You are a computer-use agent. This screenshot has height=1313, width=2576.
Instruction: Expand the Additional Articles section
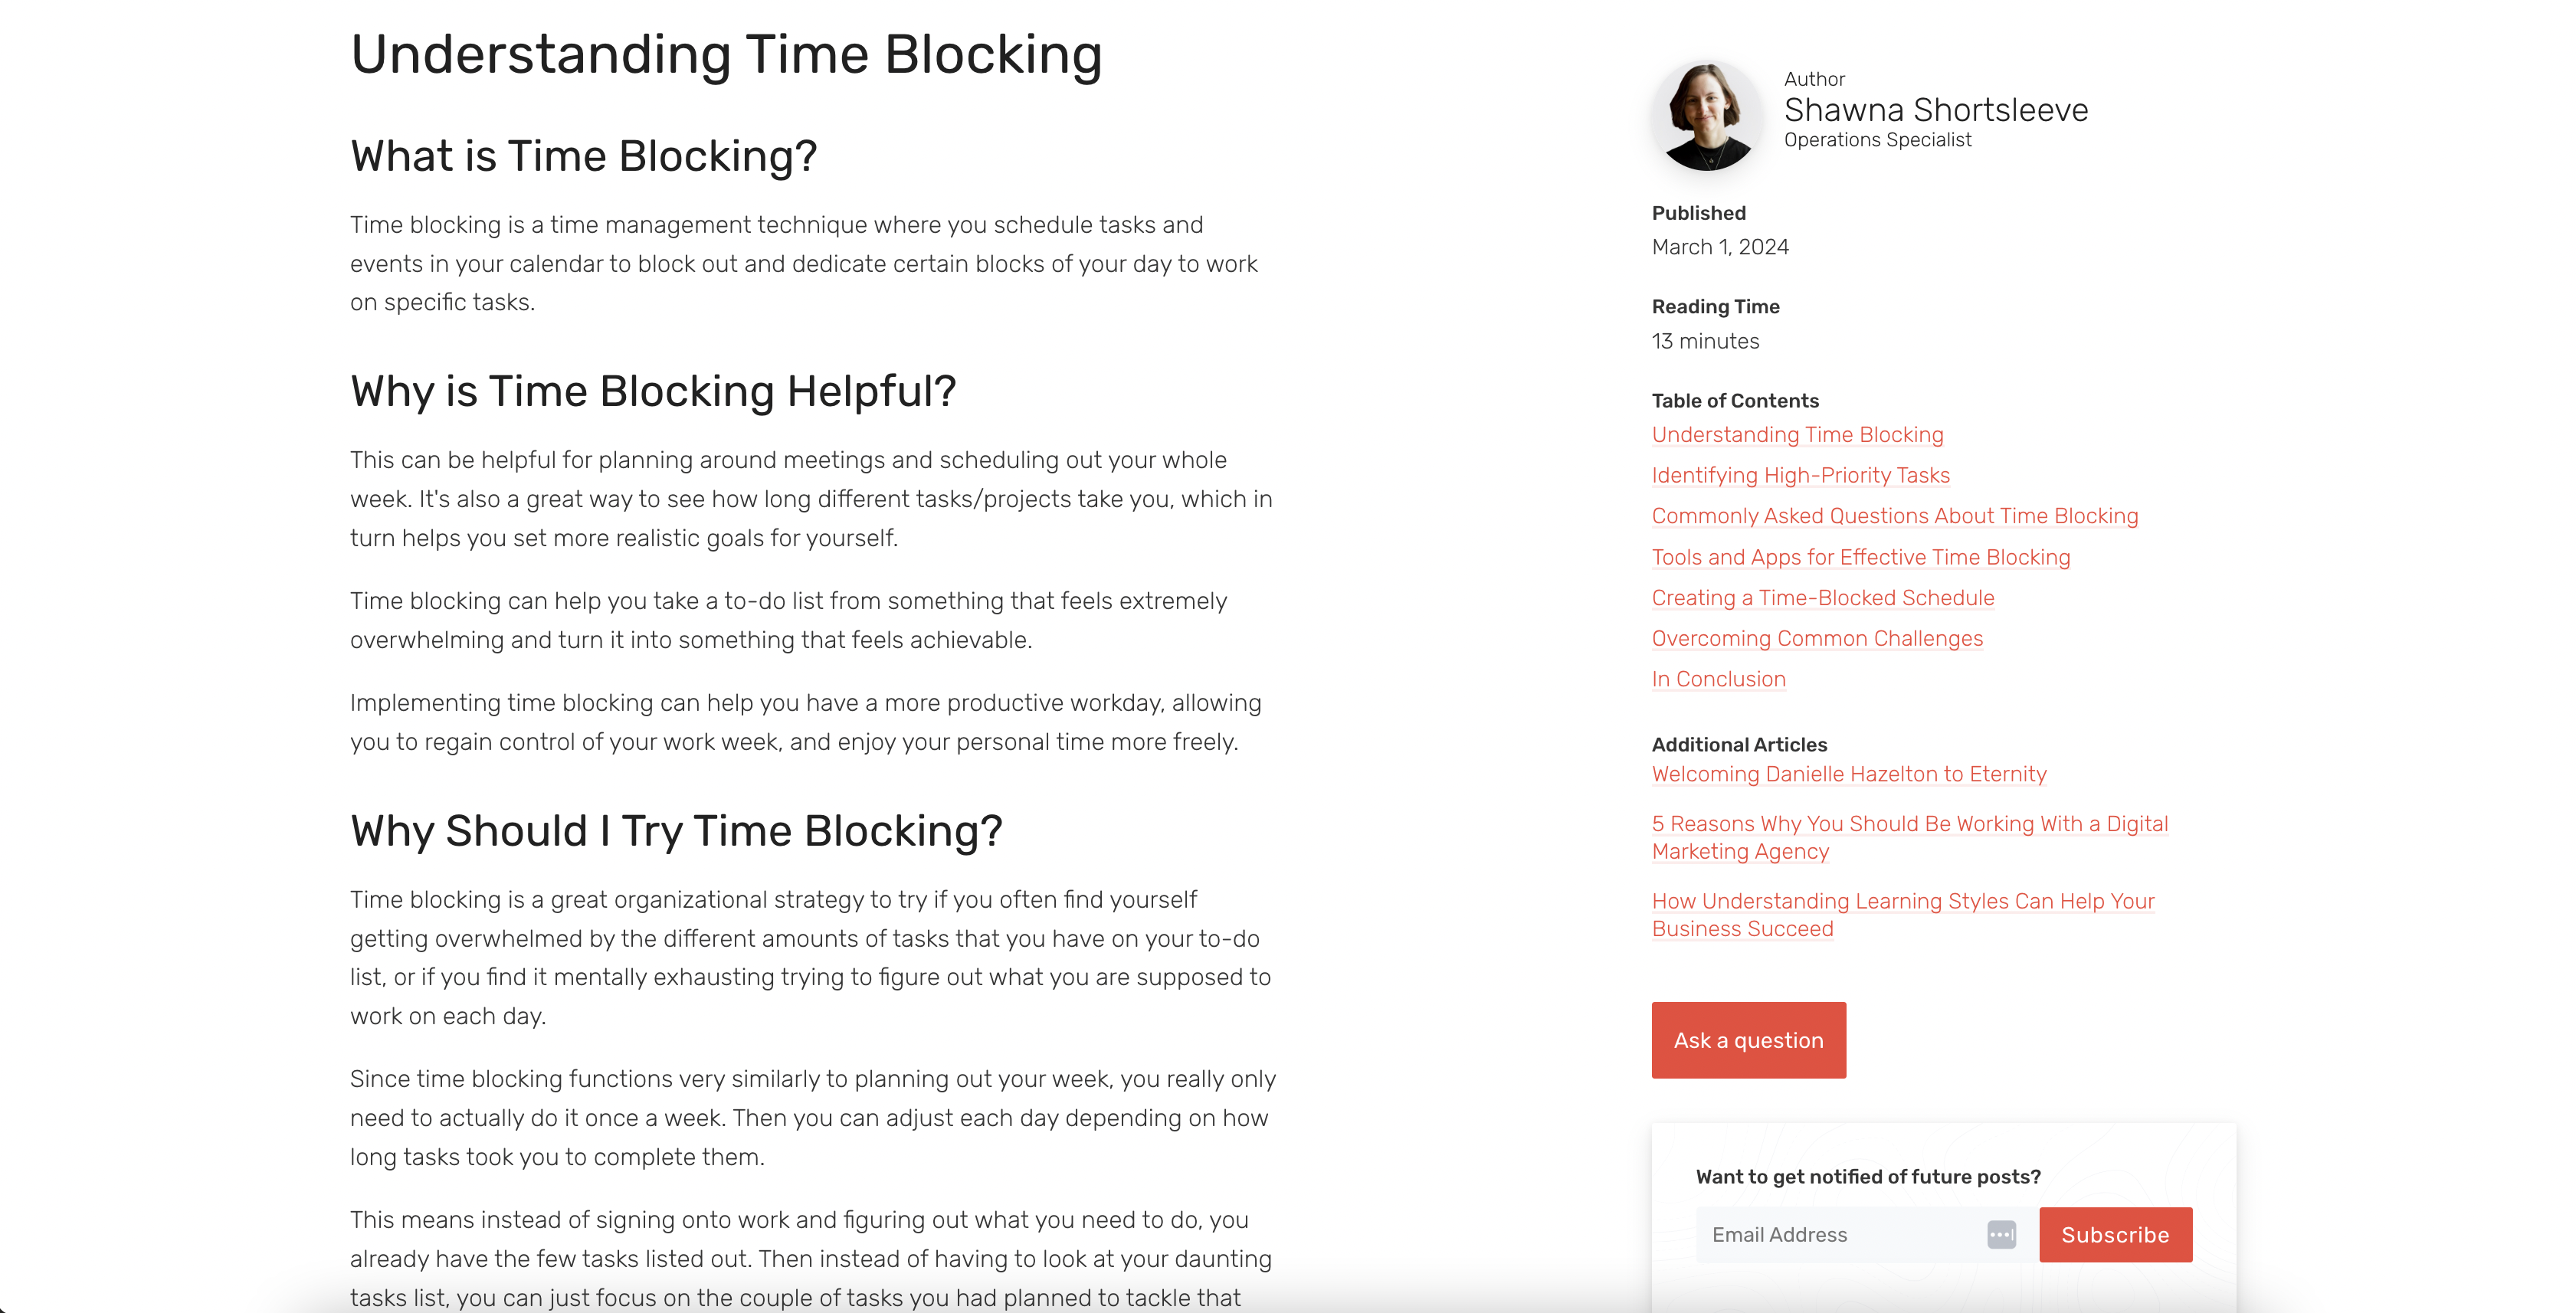(1739, 744)
